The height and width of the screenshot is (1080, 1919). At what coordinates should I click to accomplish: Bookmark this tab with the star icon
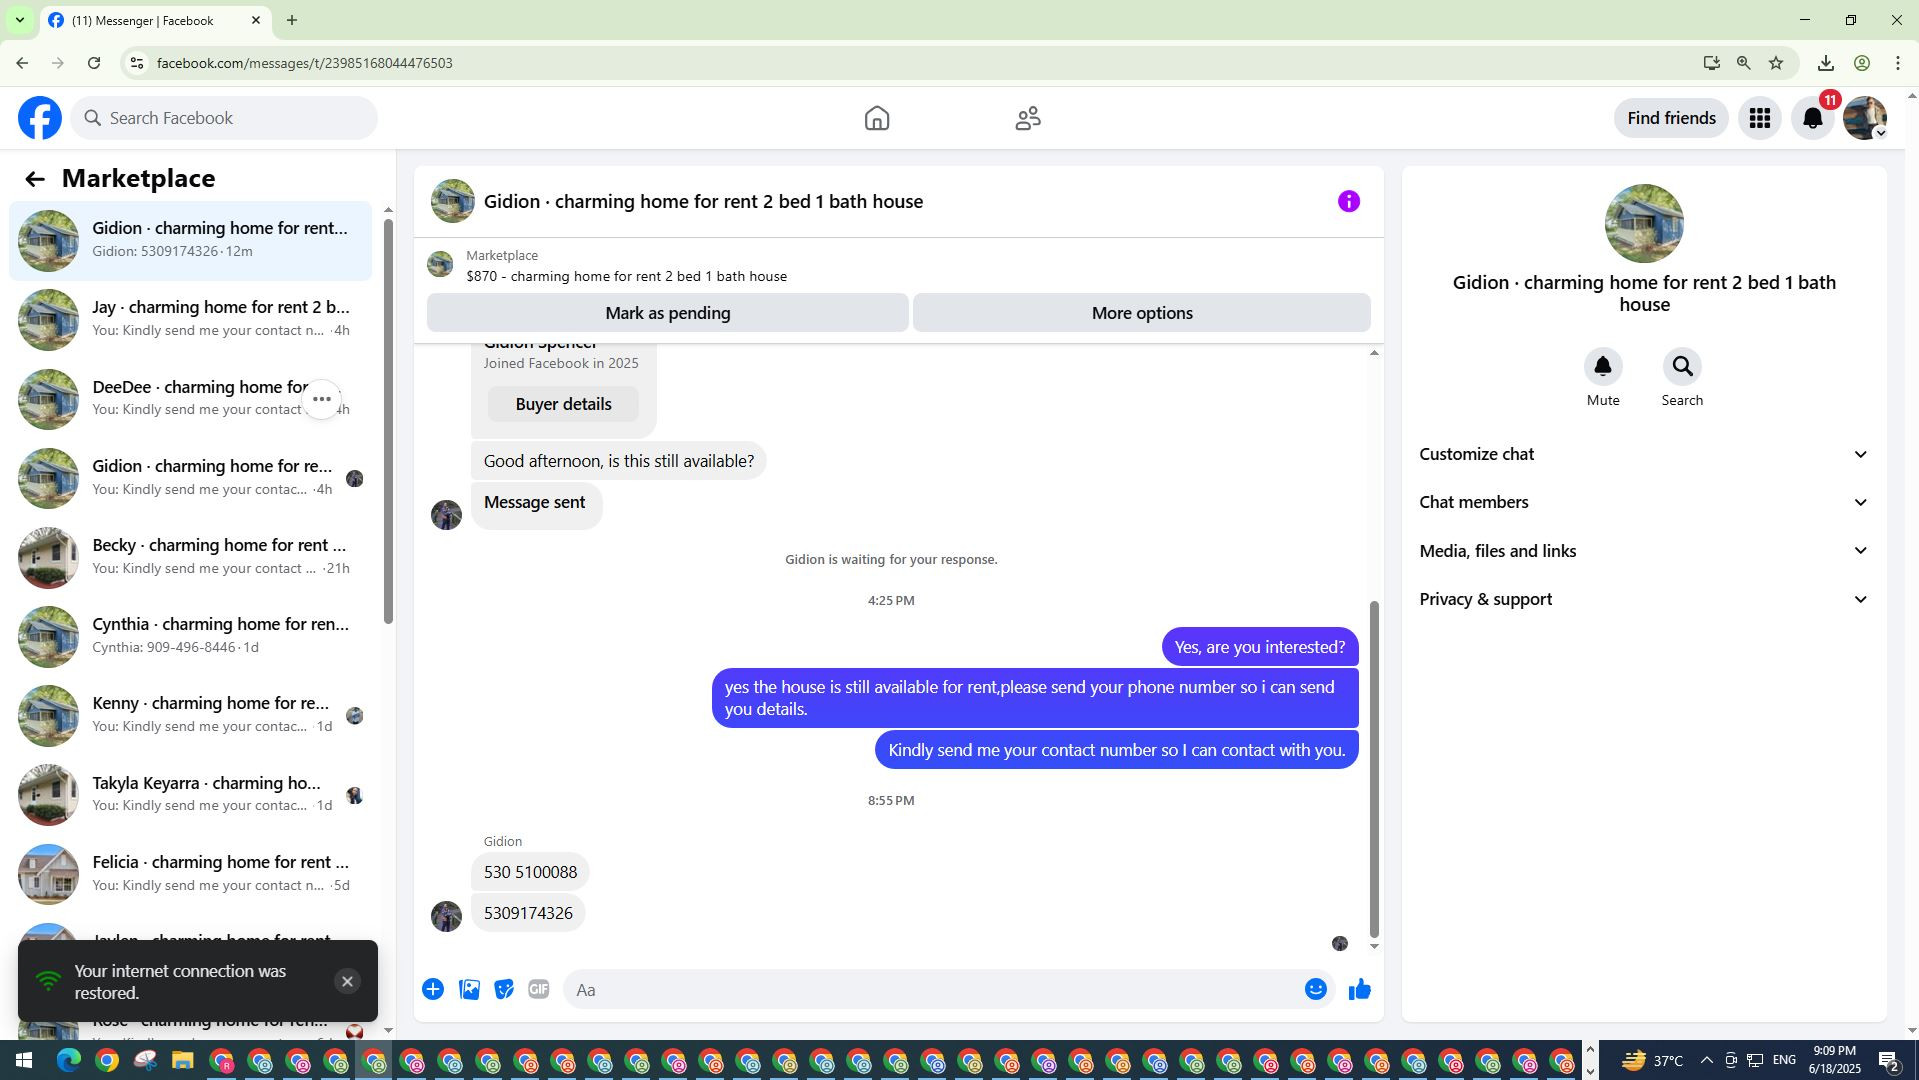(1776, 63)
